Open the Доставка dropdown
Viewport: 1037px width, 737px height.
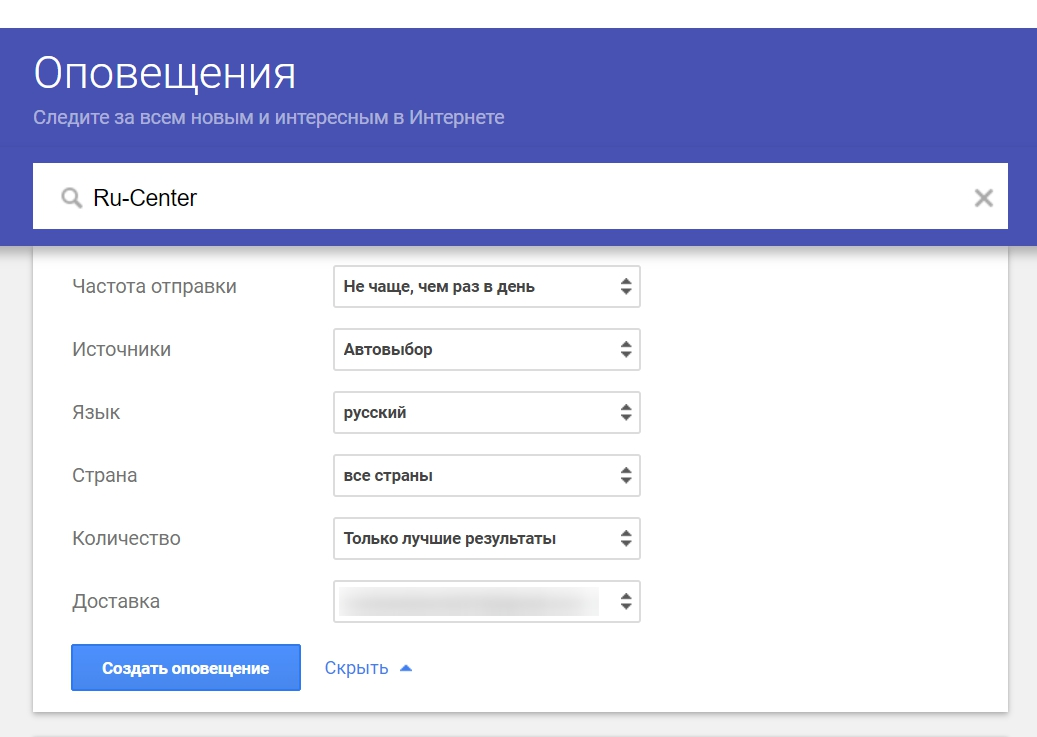(487, 601)
